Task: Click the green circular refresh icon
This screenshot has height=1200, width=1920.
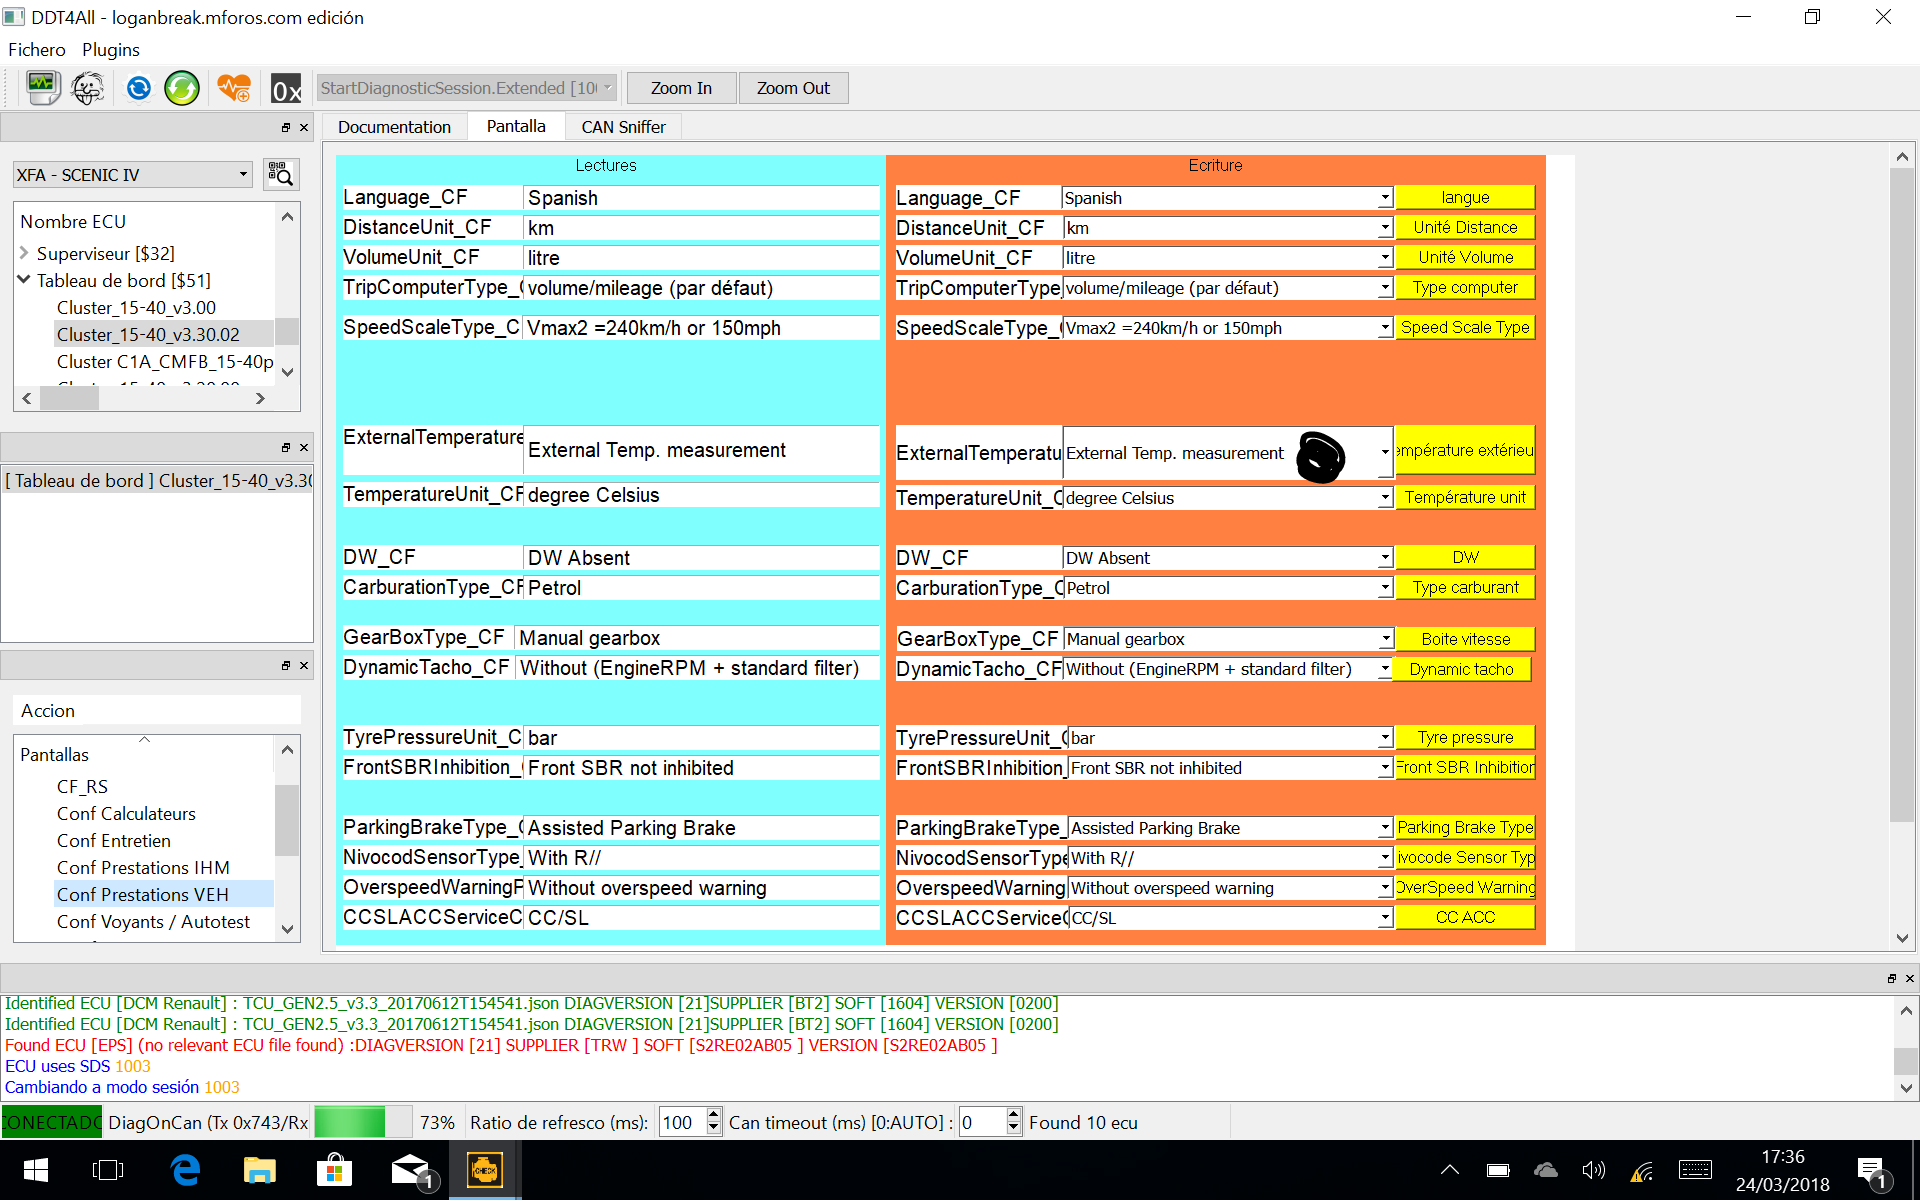Action: coord(182,88)
